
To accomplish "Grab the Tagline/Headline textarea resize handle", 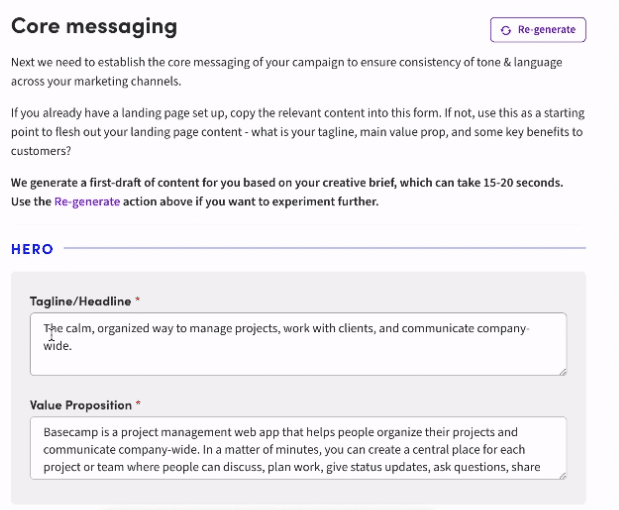I will (562, 371).
